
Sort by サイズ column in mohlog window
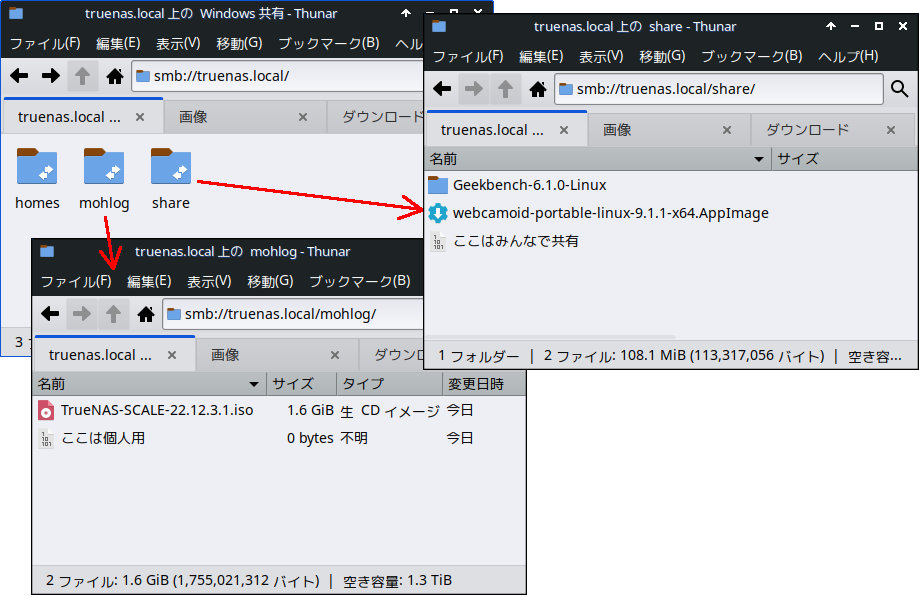tap(301, 384)
